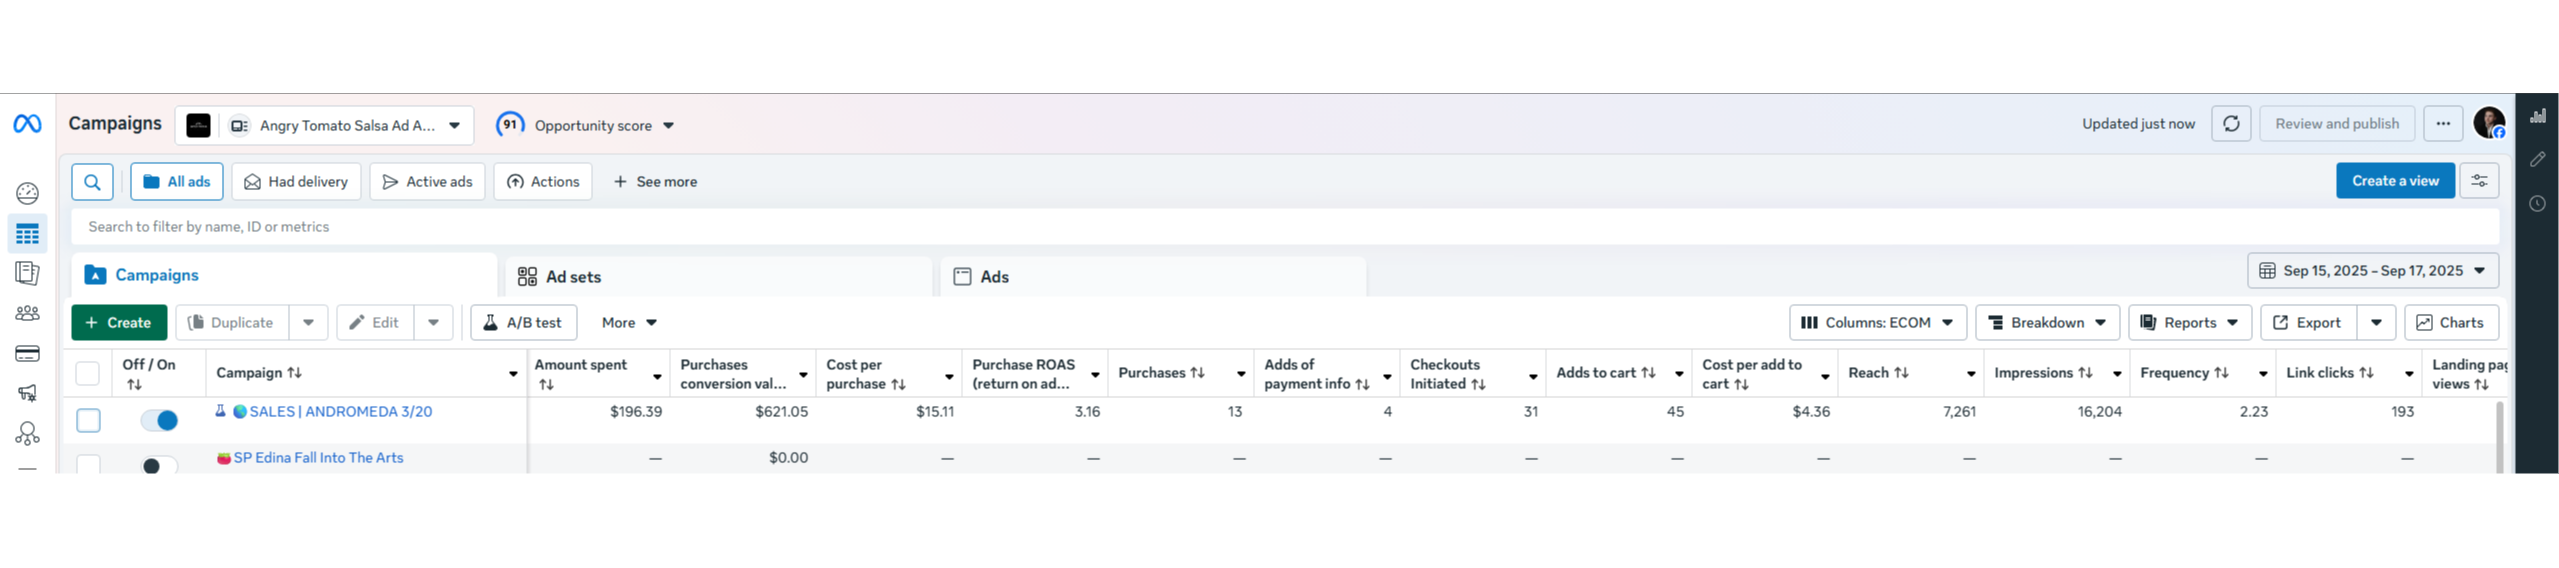Viewport: 2559px width, 568px height.
Task: Select the Billing card icon in sidebar
Action: pyautogui.click(x=27, y=353)
